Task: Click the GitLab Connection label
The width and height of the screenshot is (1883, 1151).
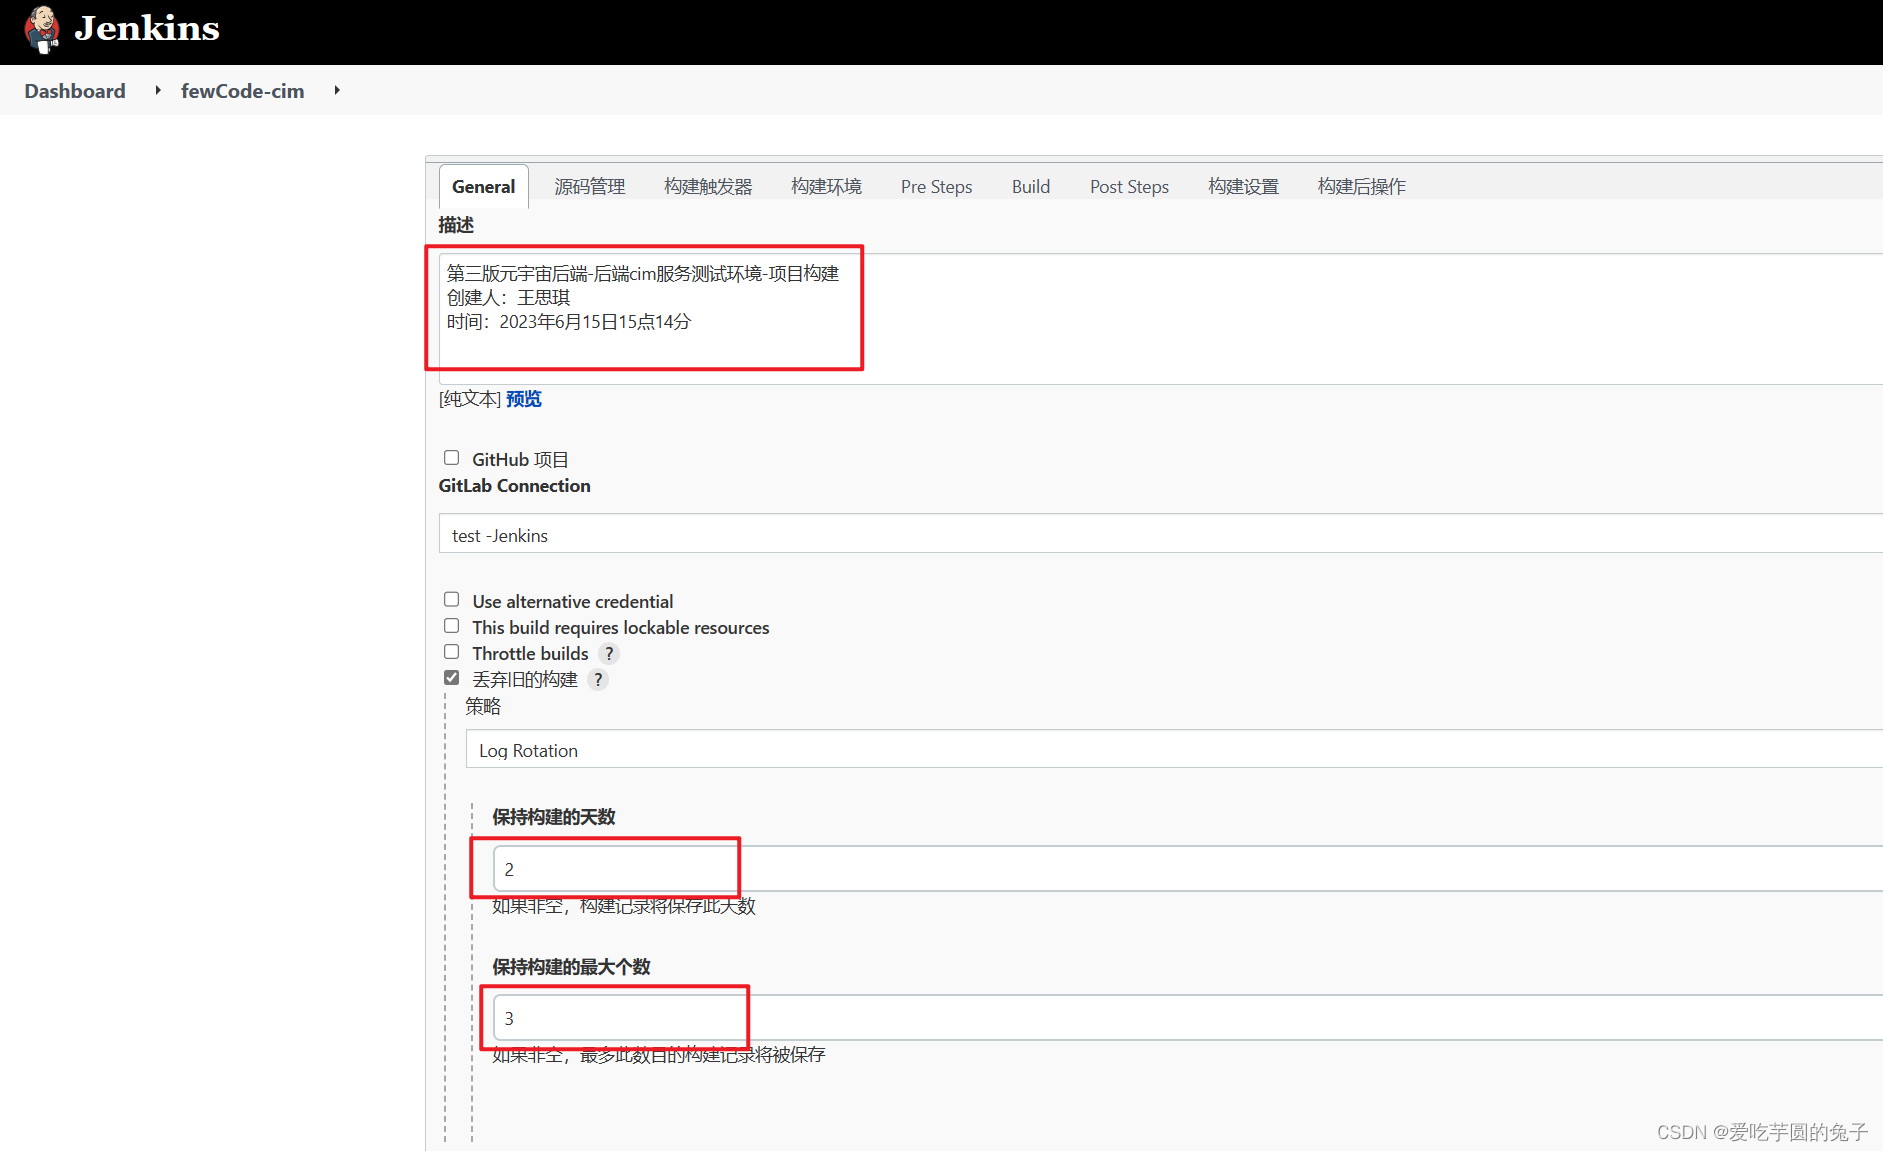Action: click(514, 486)
